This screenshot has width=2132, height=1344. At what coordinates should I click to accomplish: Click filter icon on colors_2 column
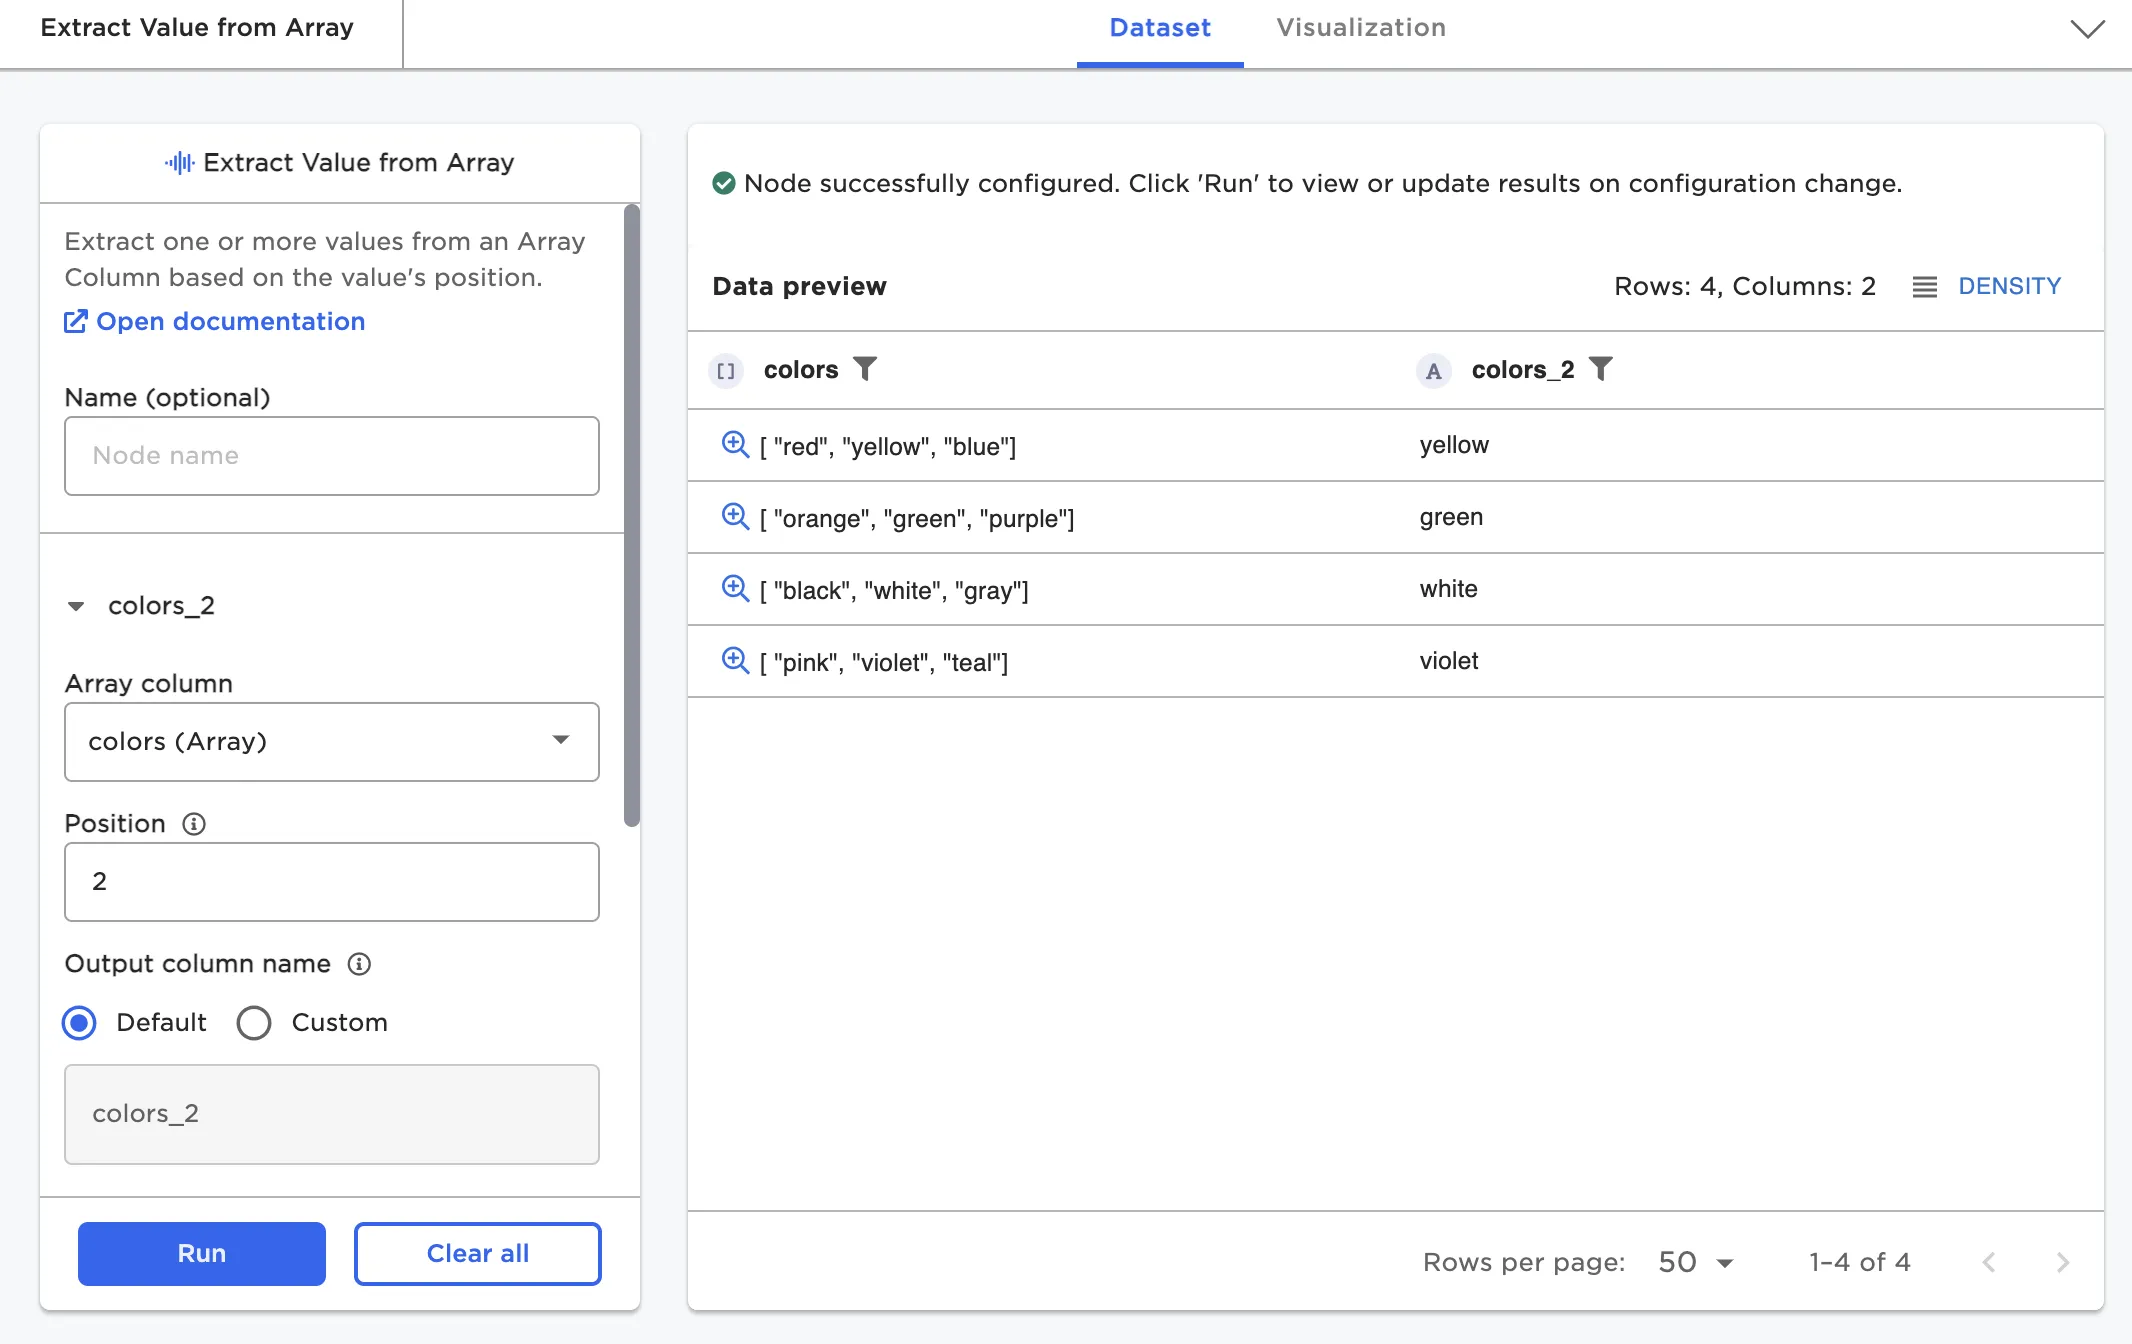[1601, 369]
